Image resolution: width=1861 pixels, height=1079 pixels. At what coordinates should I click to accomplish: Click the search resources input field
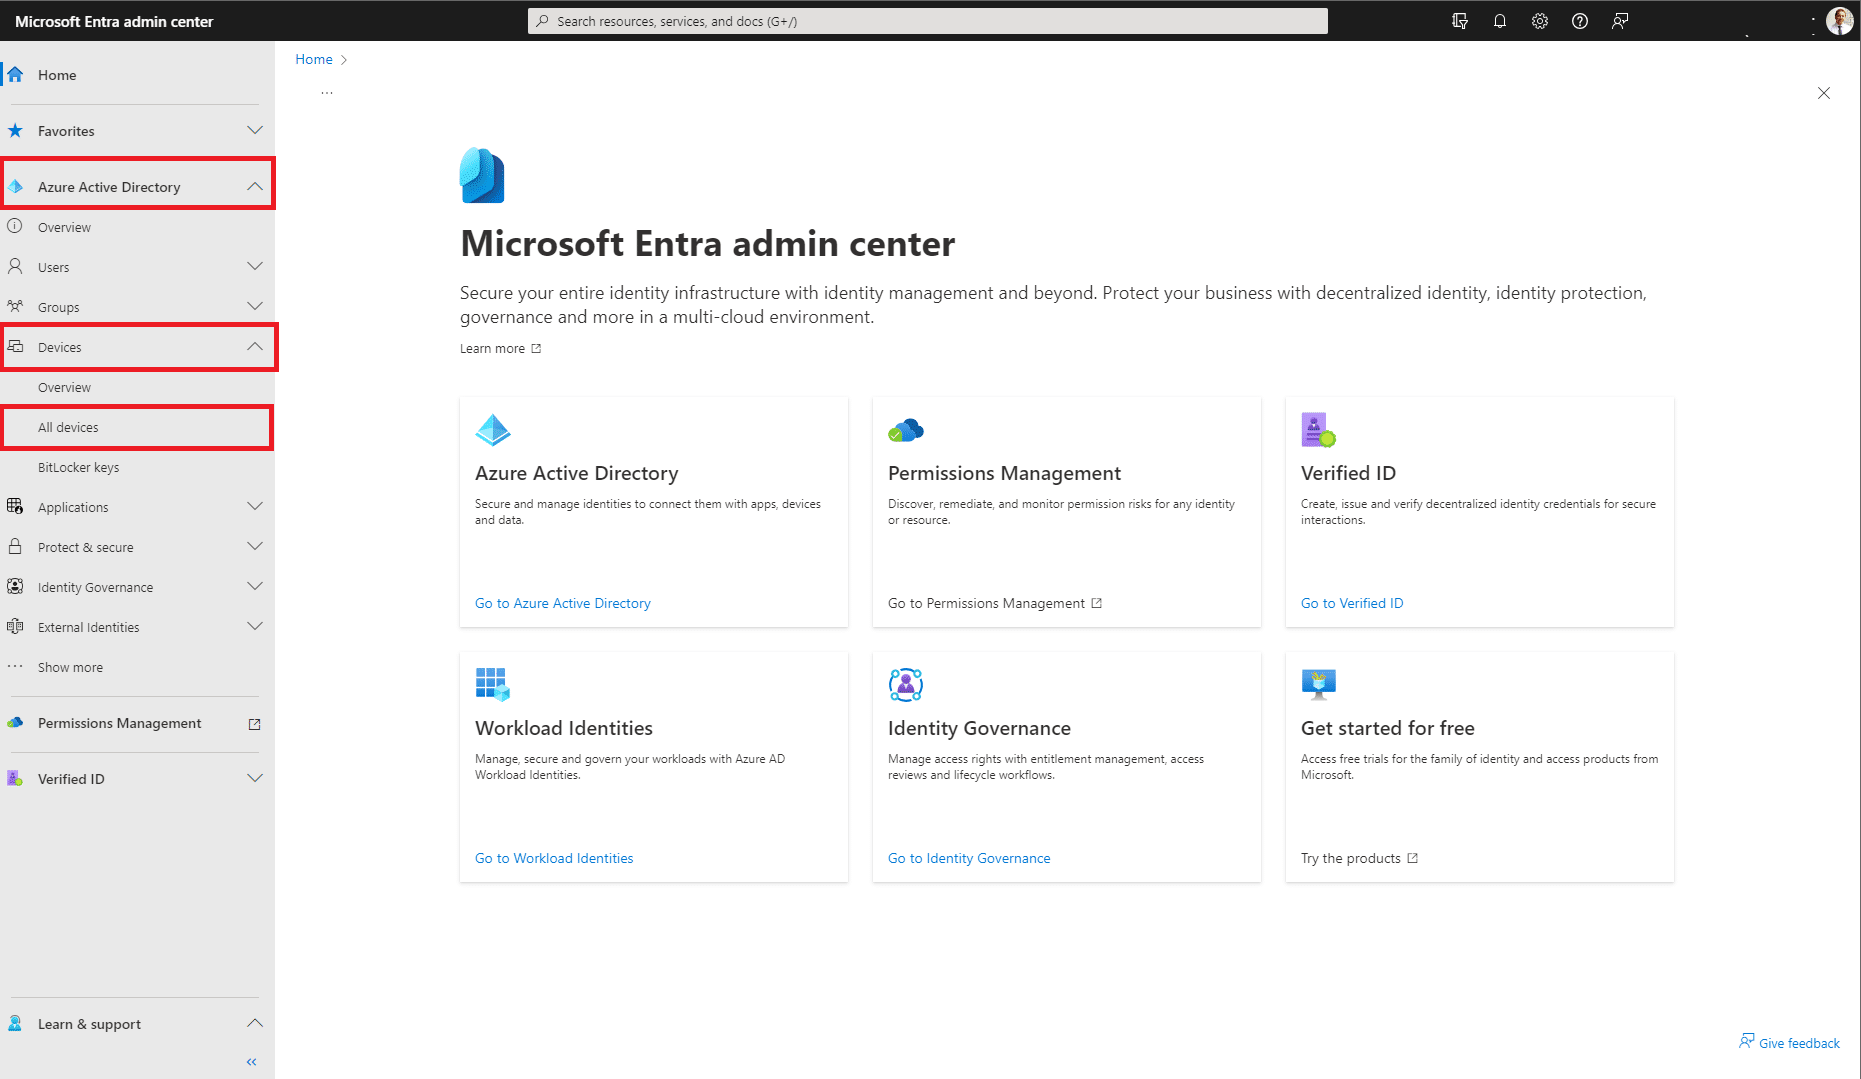[x=928, y=21]
